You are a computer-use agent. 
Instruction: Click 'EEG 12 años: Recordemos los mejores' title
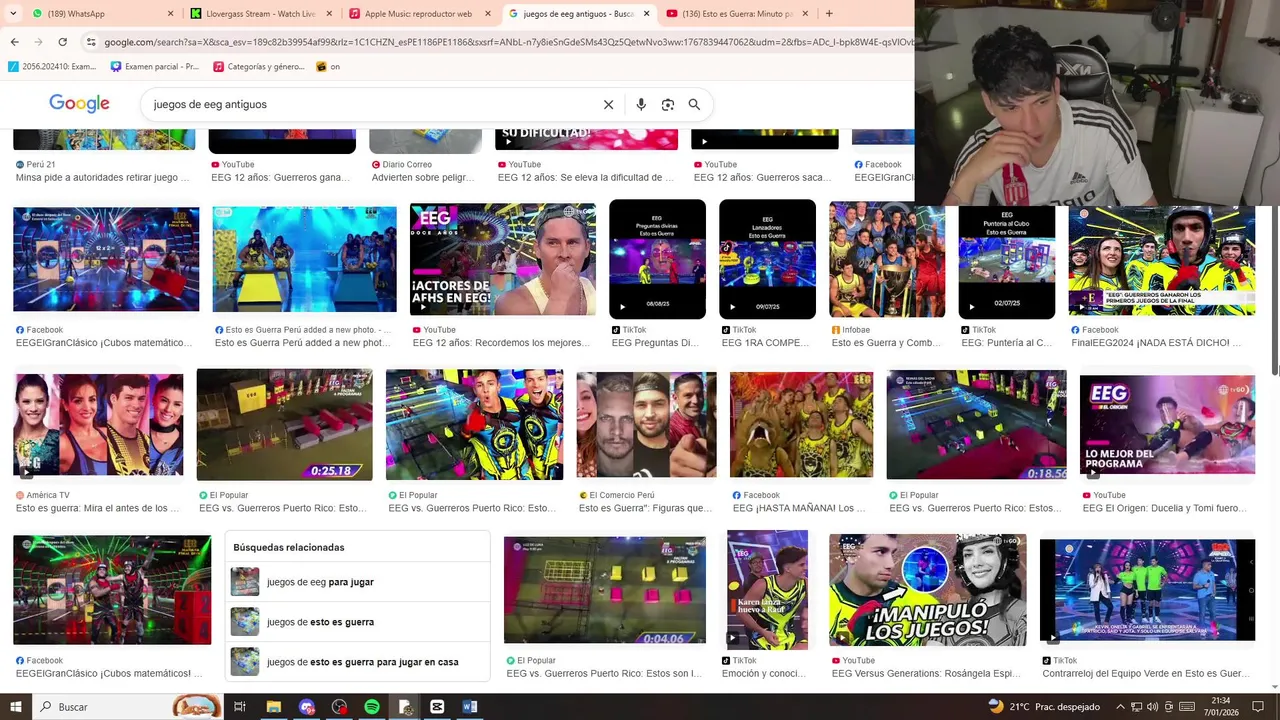pyautogui.click(x=501, y=343)
